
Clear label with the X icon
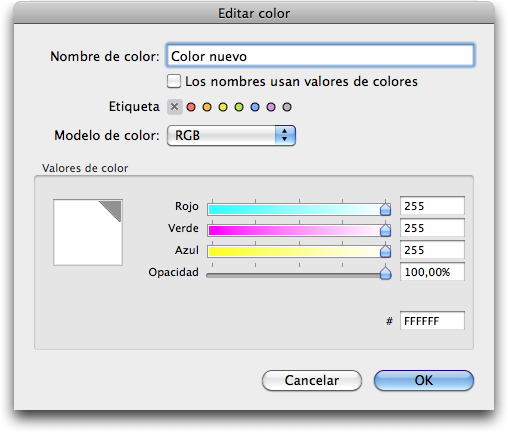coord(175,107)
